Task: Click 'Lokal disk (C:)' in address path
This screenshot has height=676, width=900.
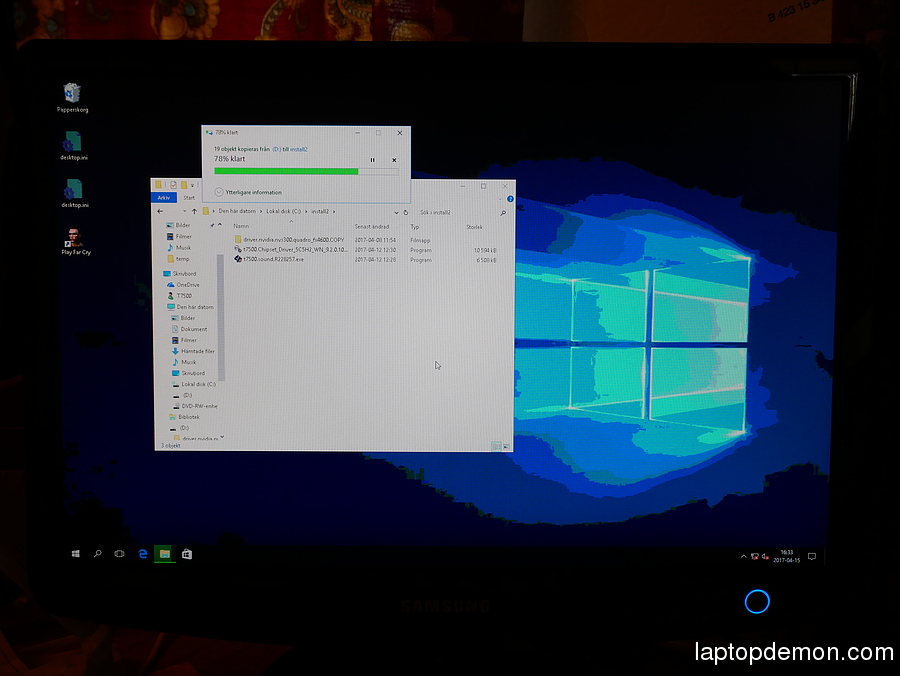Action: [284, 211]
